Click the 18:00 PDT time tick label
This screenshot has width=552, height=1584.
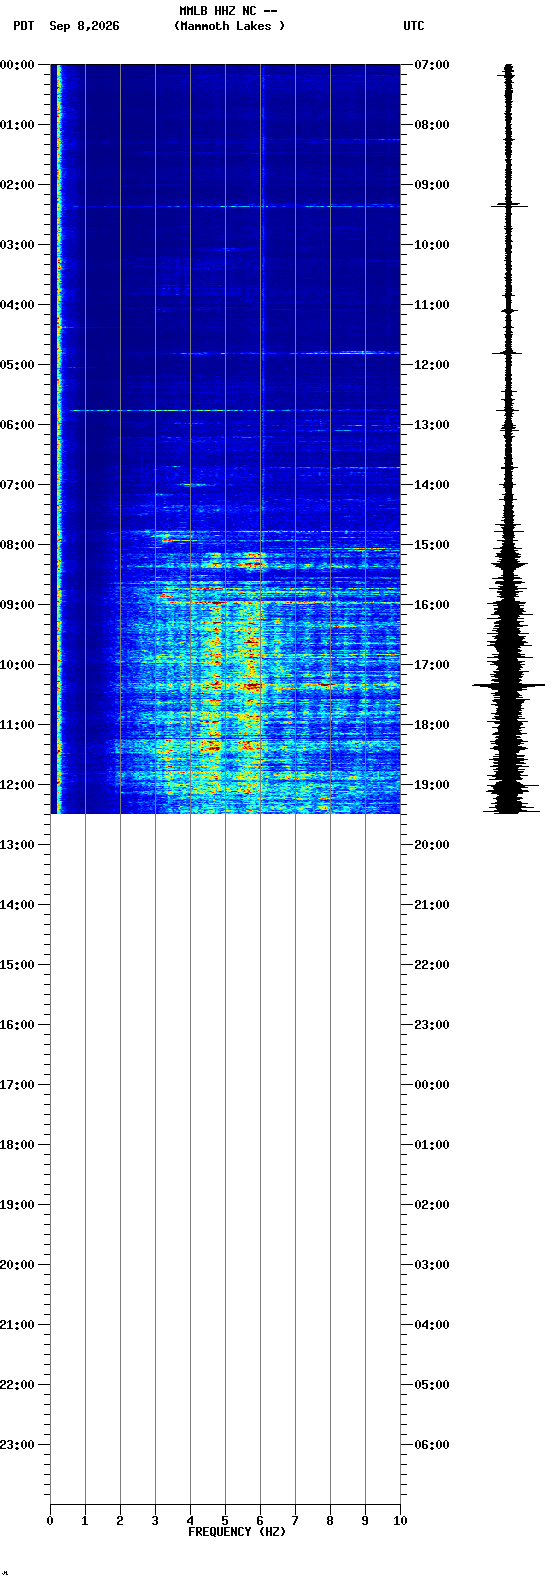click(17, 1145)
